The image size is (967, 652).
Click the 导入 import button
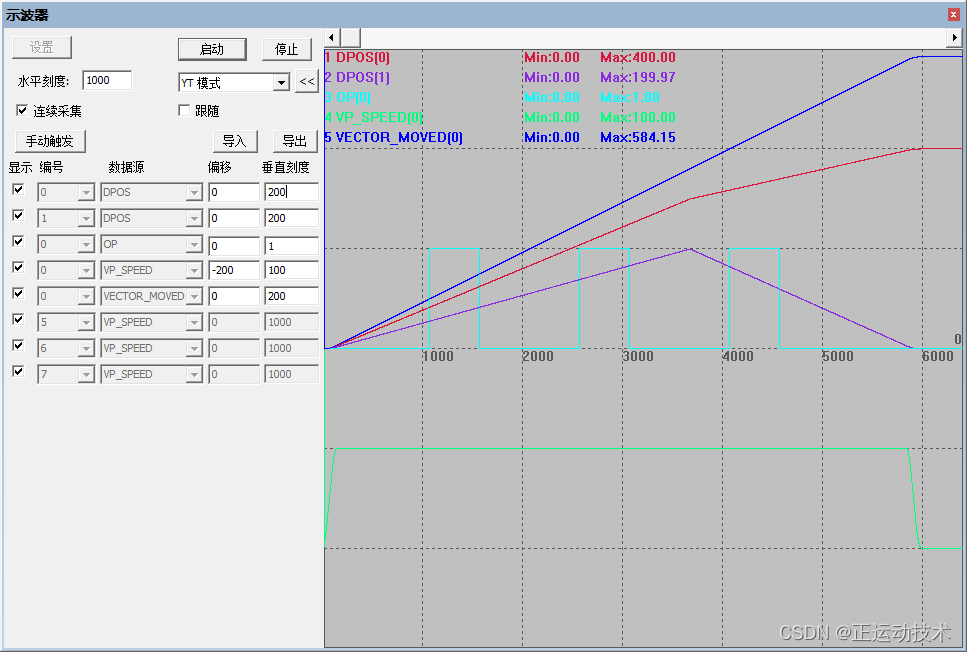235,141
